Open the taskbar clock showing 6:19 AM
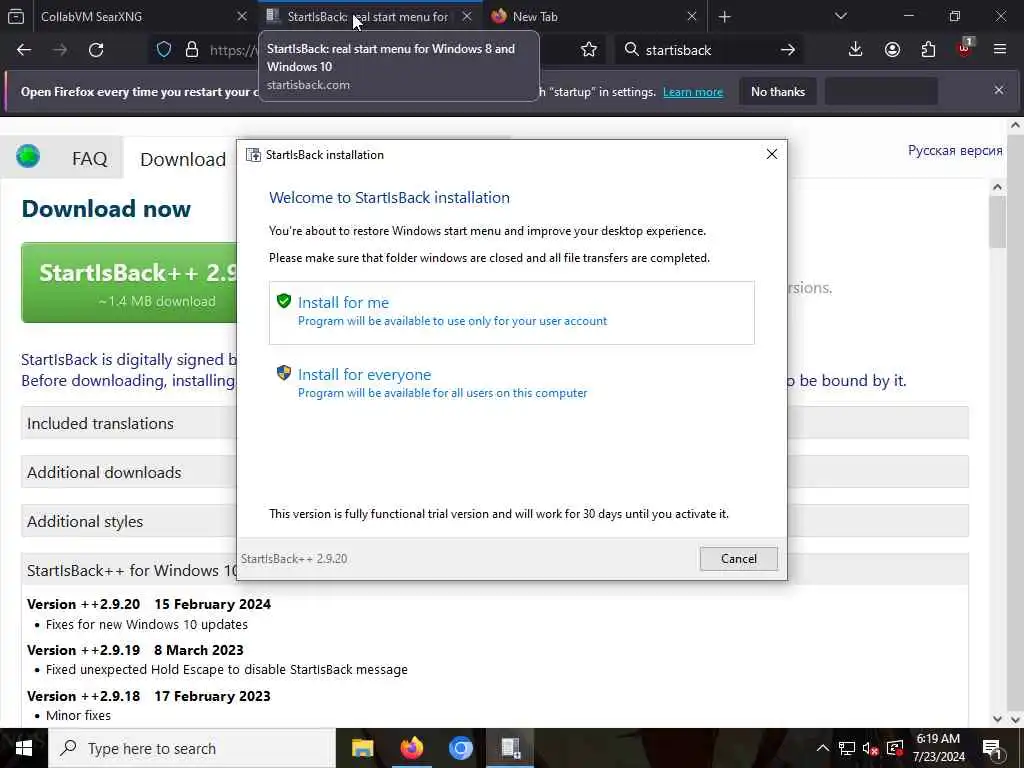This screenshot has width=1024, height=768. (x=938, y=748)
